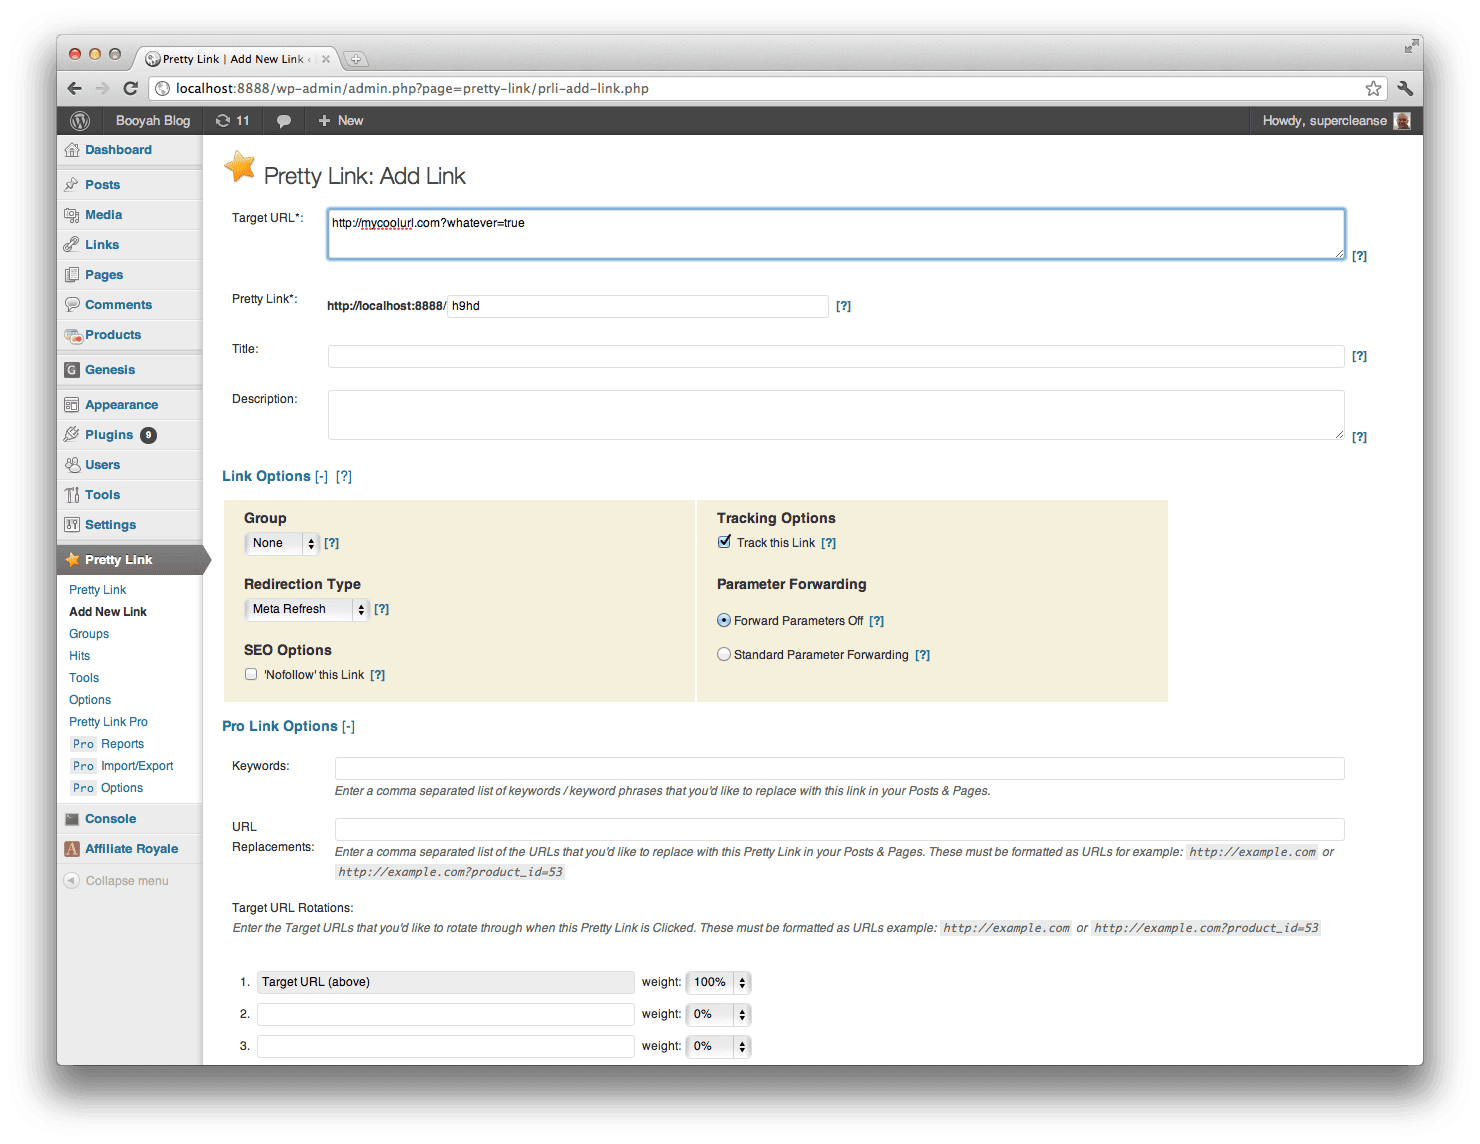The width and height of the screenshot is (1480, 1144).
Task: Open the 100% weight dropdown for rotation 1
Action: pos(718,982)
